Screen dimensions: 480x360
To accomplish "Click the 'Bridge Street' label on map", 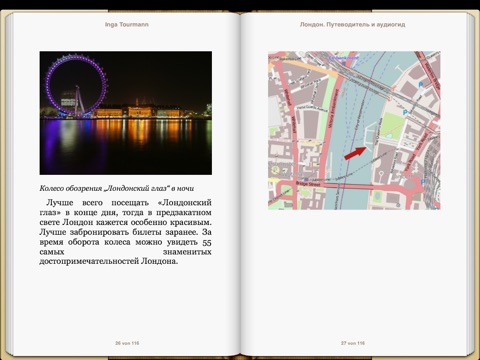I will pos(308,184).
